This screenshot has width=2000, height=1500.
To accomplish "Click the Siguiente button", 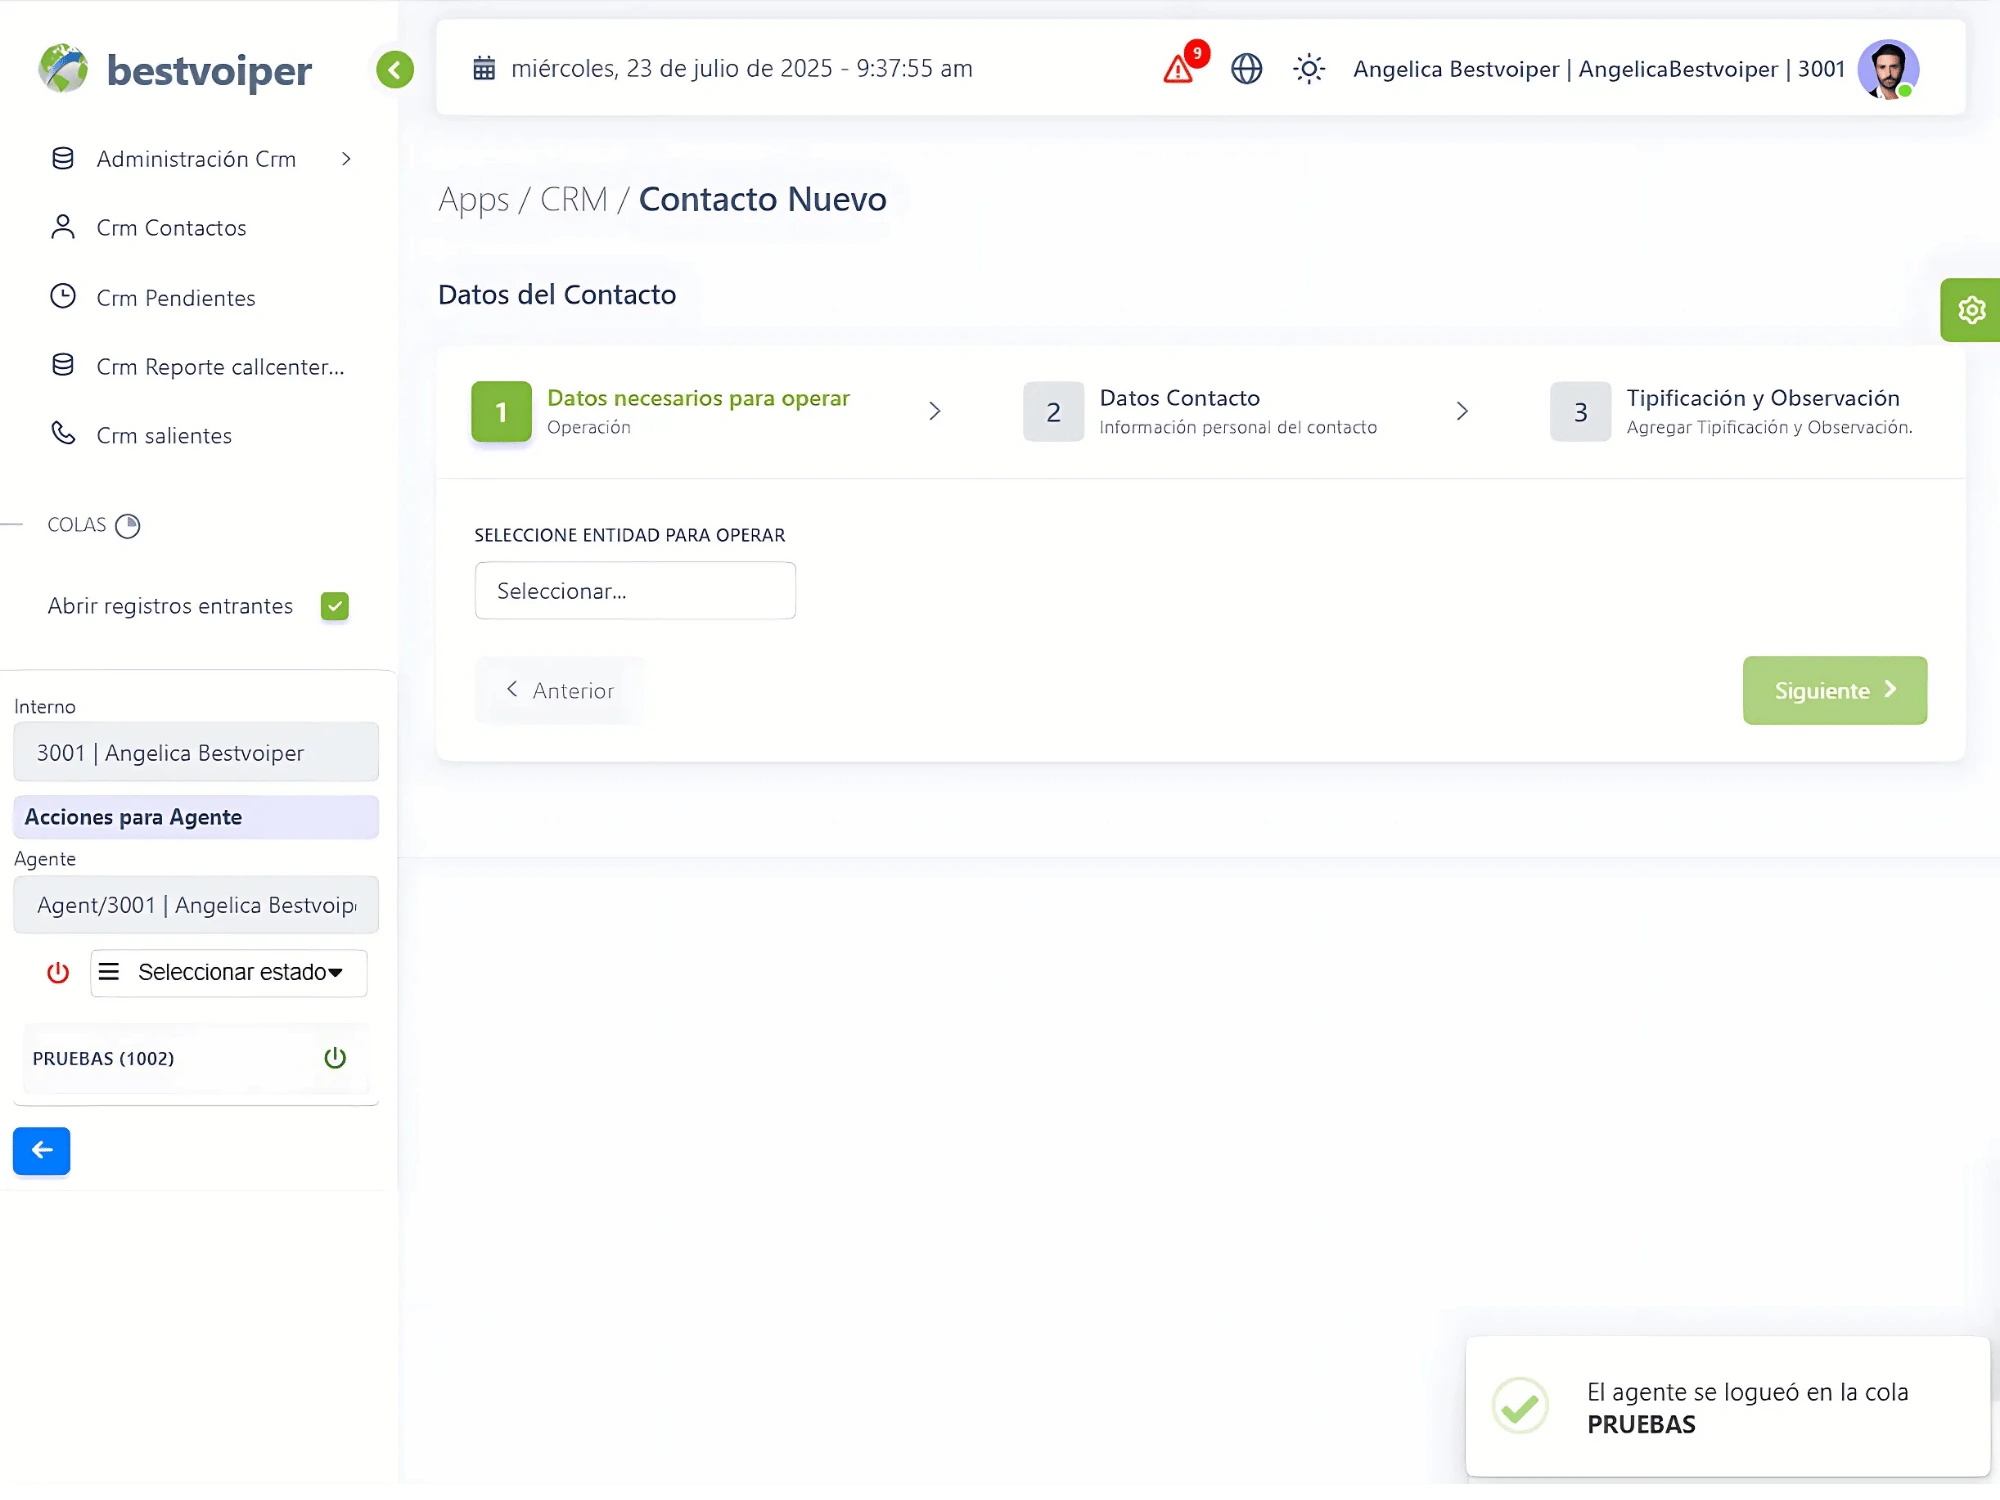I will click(x=1834, y=690).
